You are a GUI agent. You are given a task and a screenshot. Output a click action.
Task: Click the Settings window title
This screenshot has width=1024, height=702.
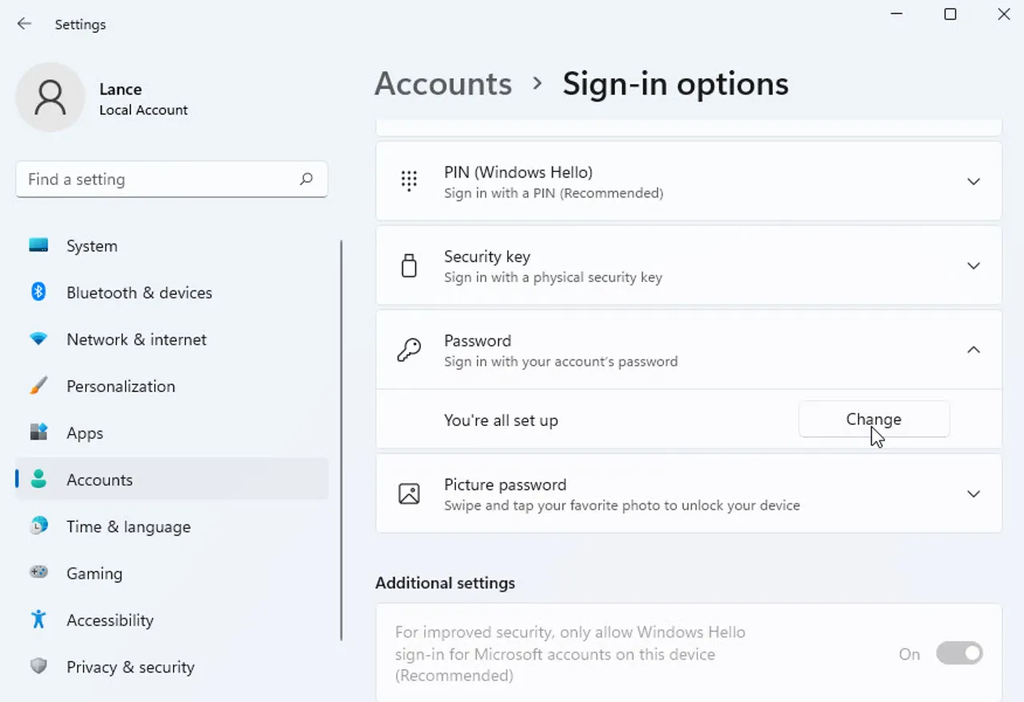click(x=80, y=24)
